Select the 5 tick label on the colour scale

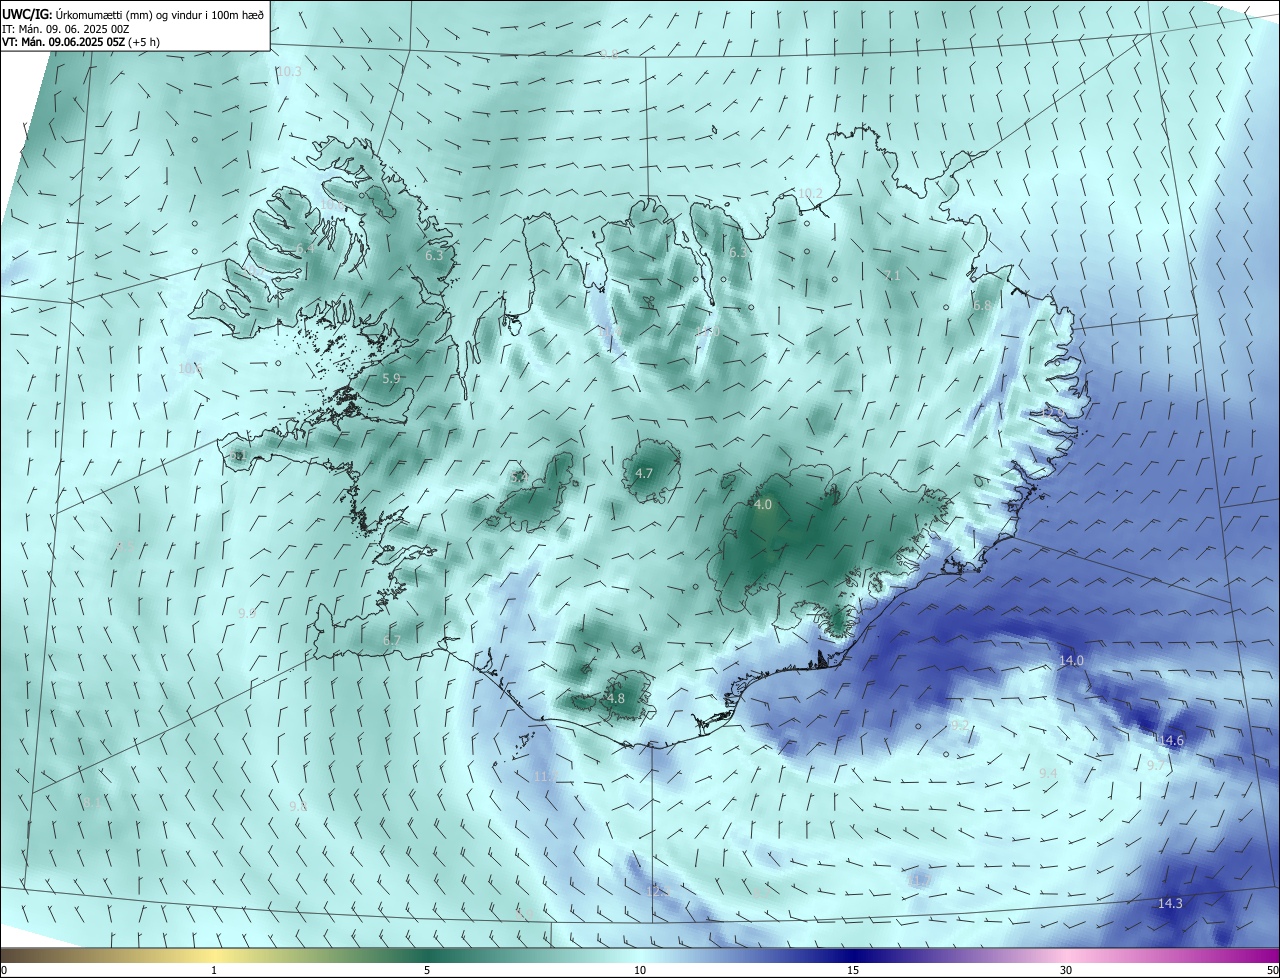point(427,970)
